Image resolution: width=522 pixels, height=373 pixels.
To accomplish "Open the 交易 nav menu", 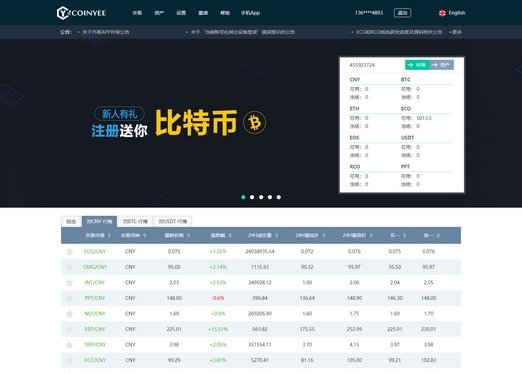I will [x=137, y=13].
